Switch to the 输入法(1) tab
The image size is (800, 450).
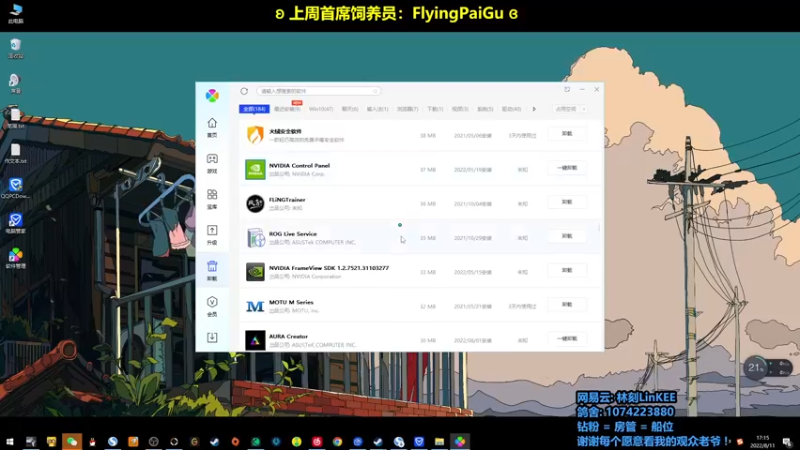pos(378,109)
